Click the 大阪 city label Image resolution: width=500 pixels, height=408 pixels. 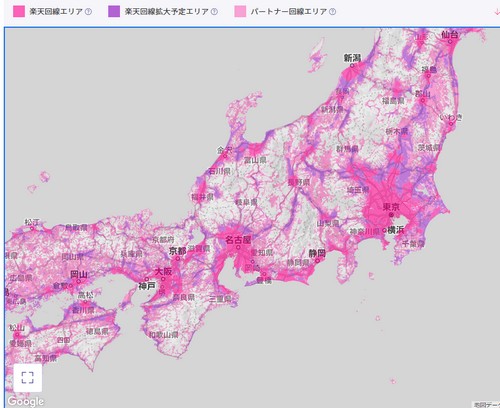click(163, 271)
